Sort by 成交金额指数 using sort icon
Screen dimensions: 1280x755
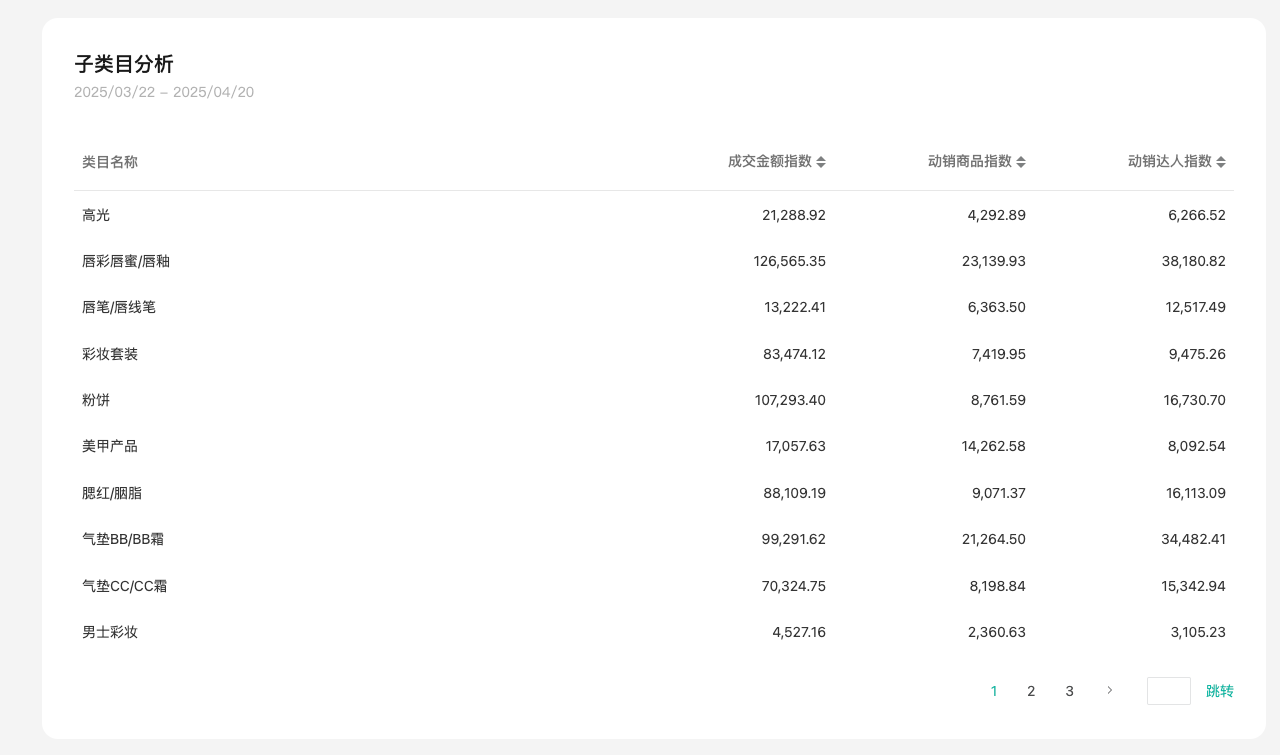(821, 162)
